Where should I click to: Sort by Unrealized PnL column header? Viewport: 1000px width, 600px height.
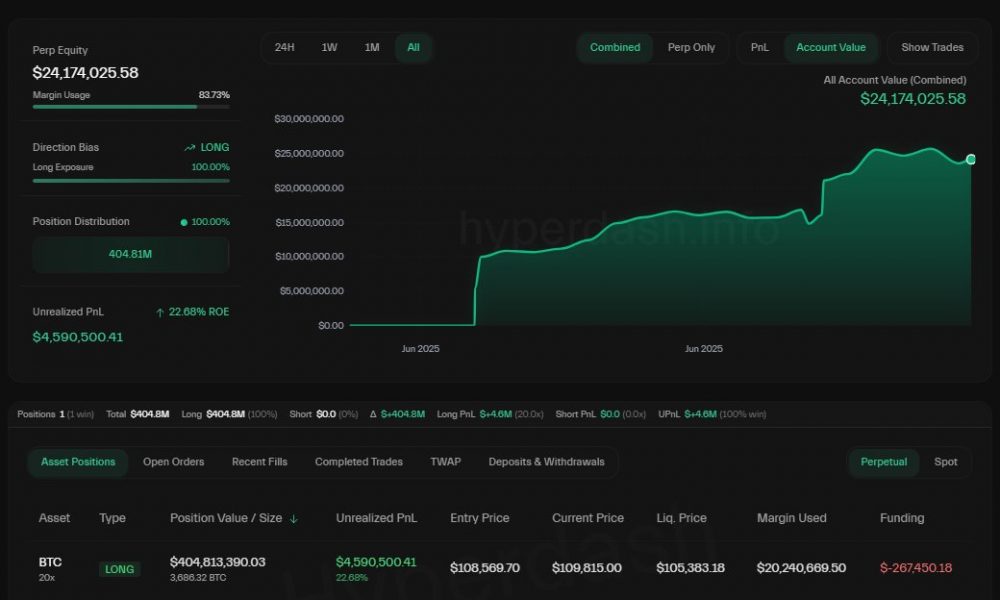pyautogui.click(x=376, y=518)
